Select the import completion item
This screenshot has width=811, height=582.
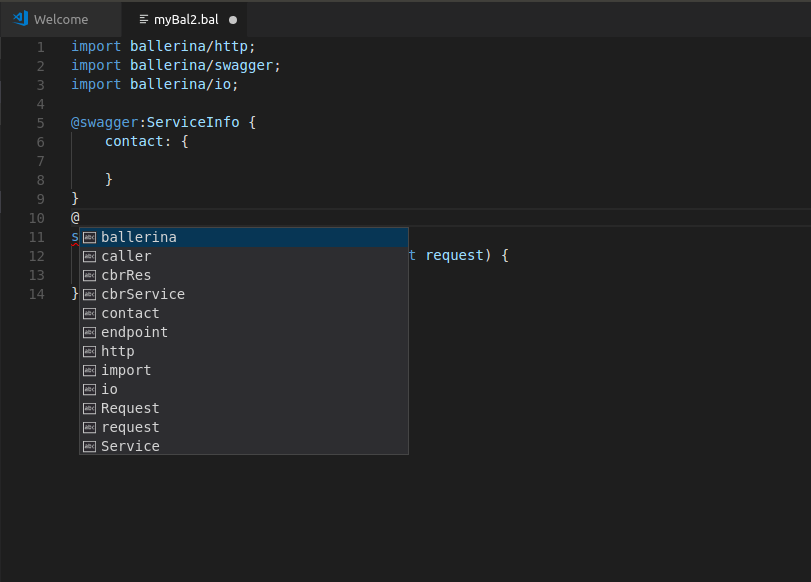click(244, 370)
